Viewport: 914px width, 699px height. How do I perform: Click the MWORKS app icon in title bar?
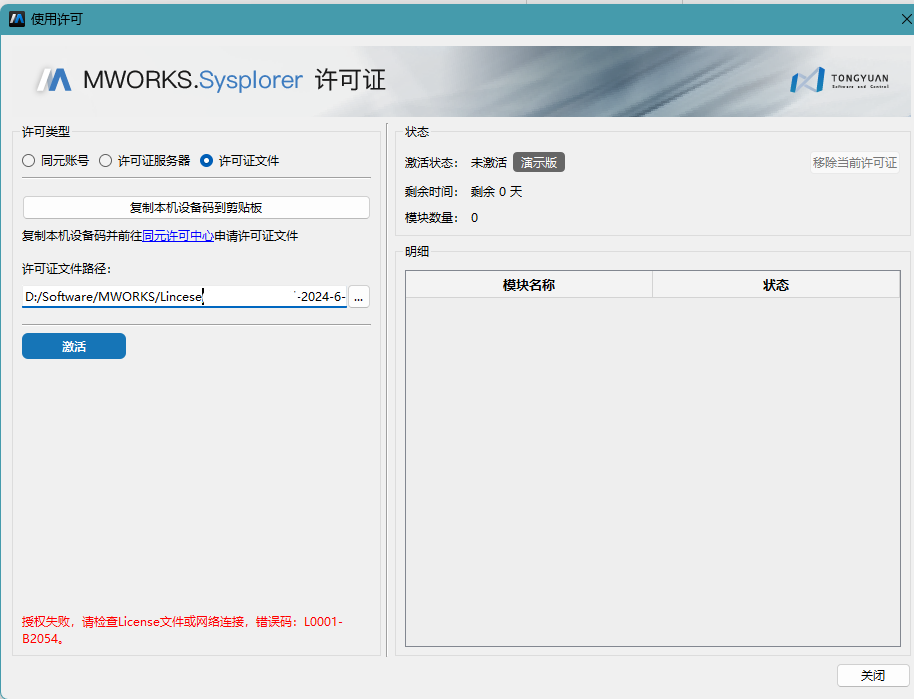pos(17,19)
